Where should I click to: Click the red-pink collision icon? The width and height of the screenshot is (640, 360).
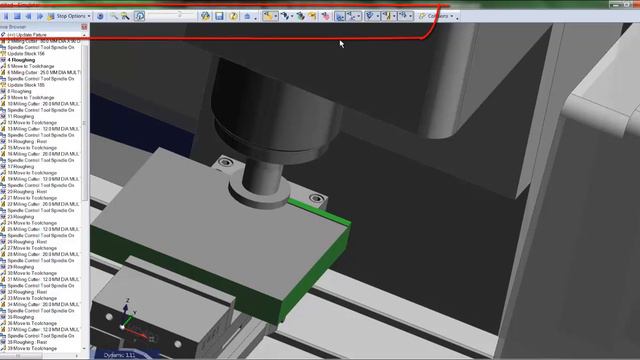point(325,16)
